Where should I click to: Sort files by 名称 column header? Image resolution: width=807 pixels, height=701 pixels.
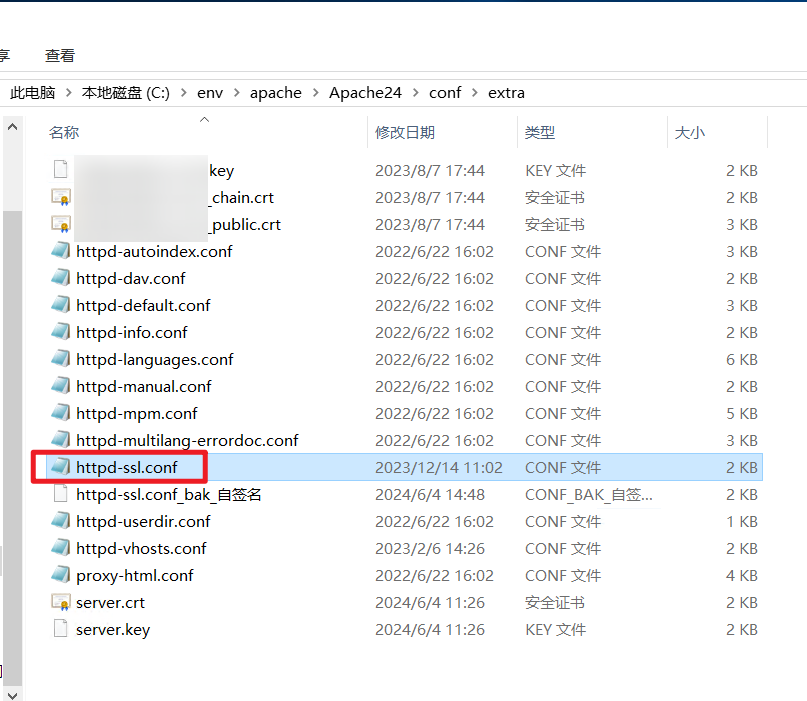tap(64, 132)
